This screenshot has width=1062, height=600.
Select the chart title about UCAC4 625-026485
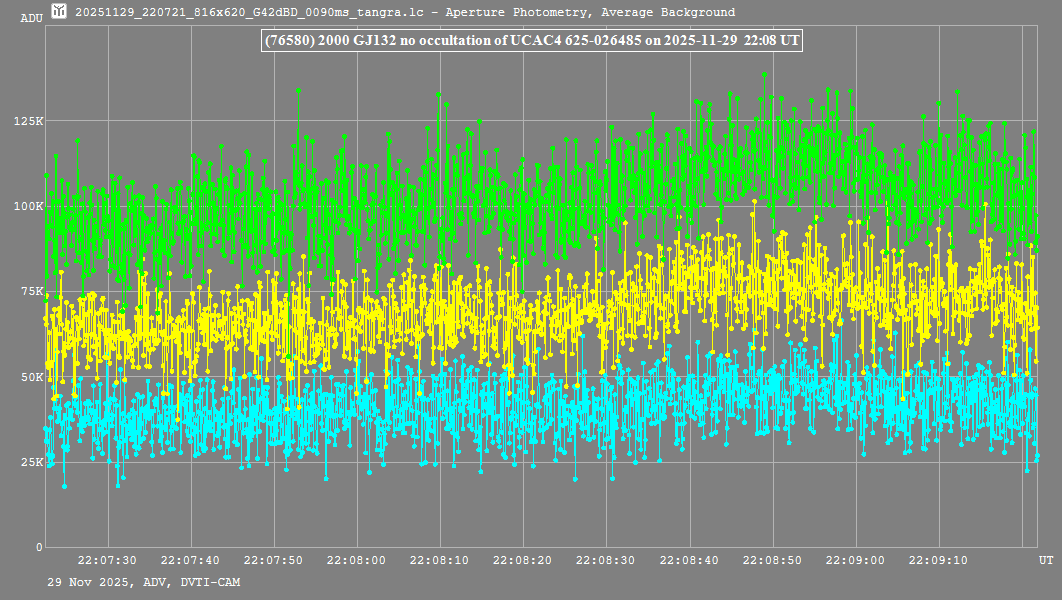click(x=530, y=41)
